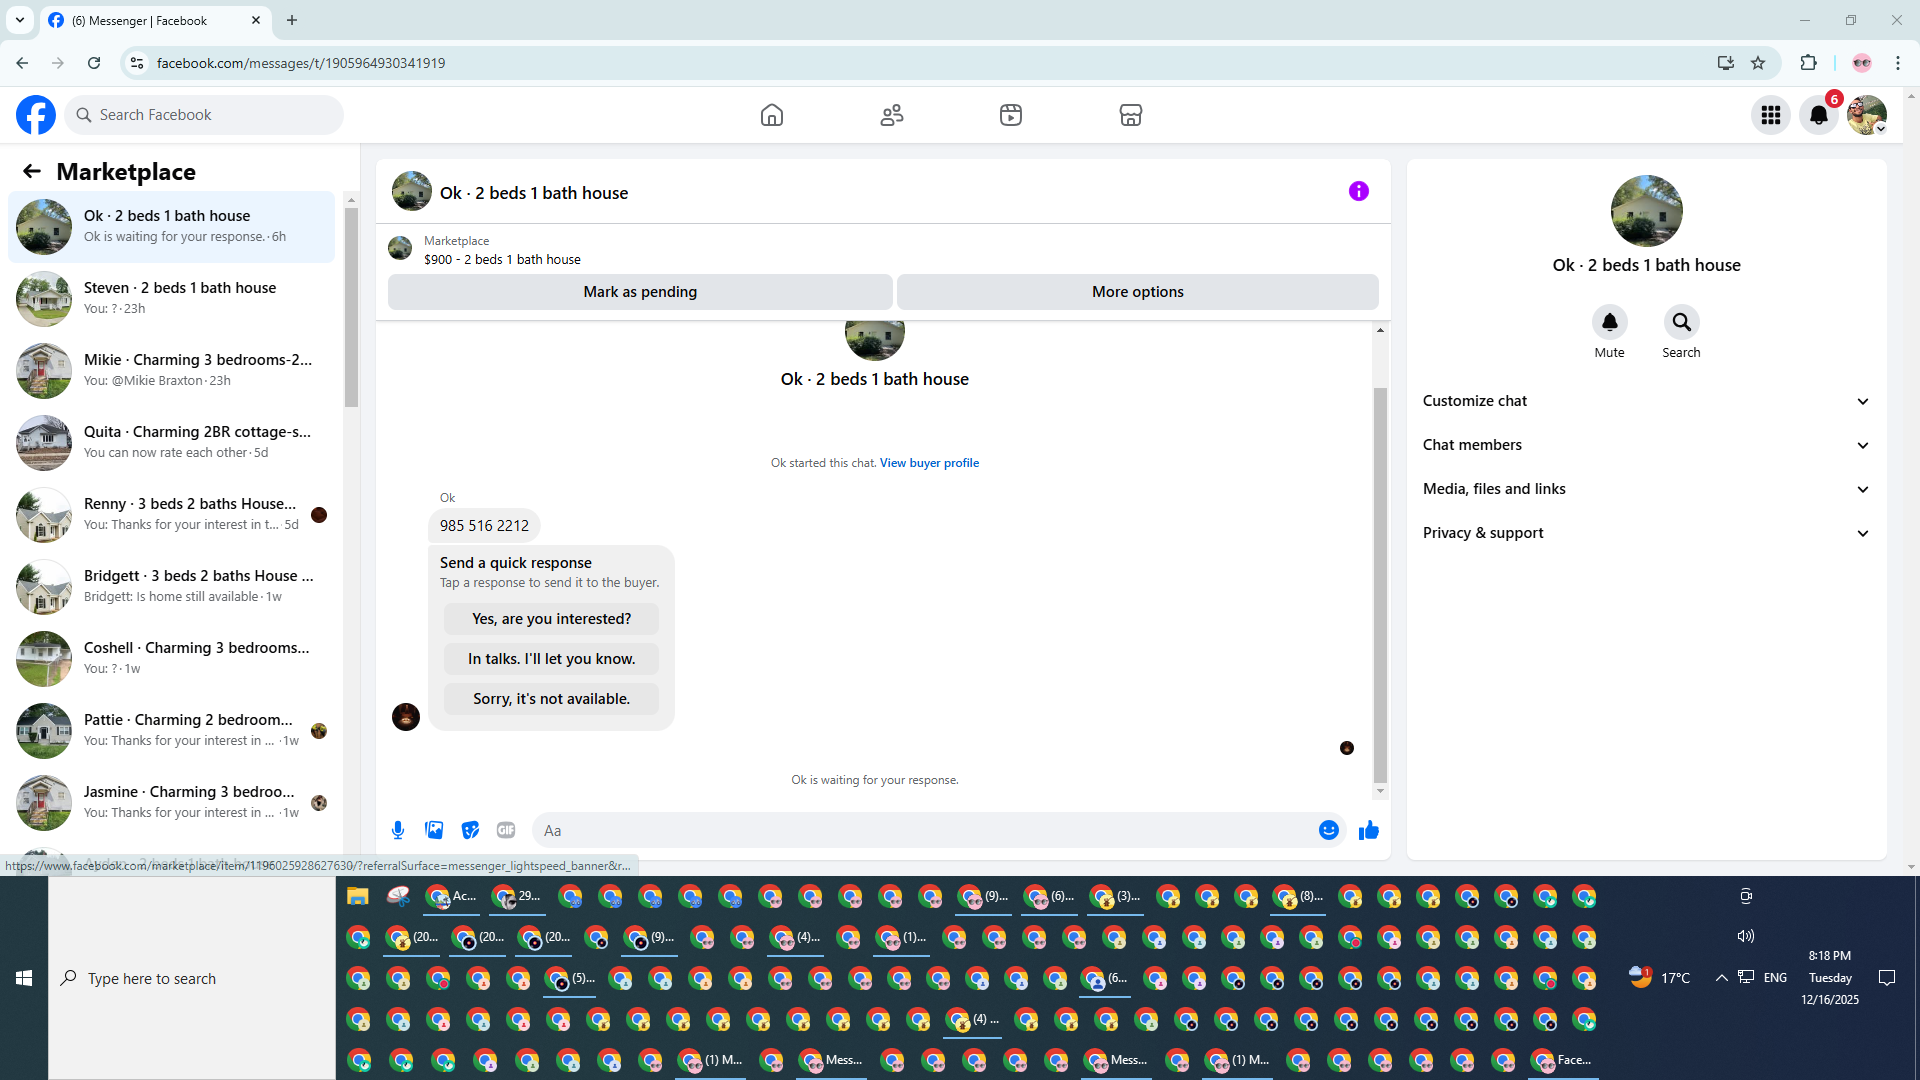Click the chat messages scrollbar
Screen dimensions: 1920x1080
coord(1380,585)
